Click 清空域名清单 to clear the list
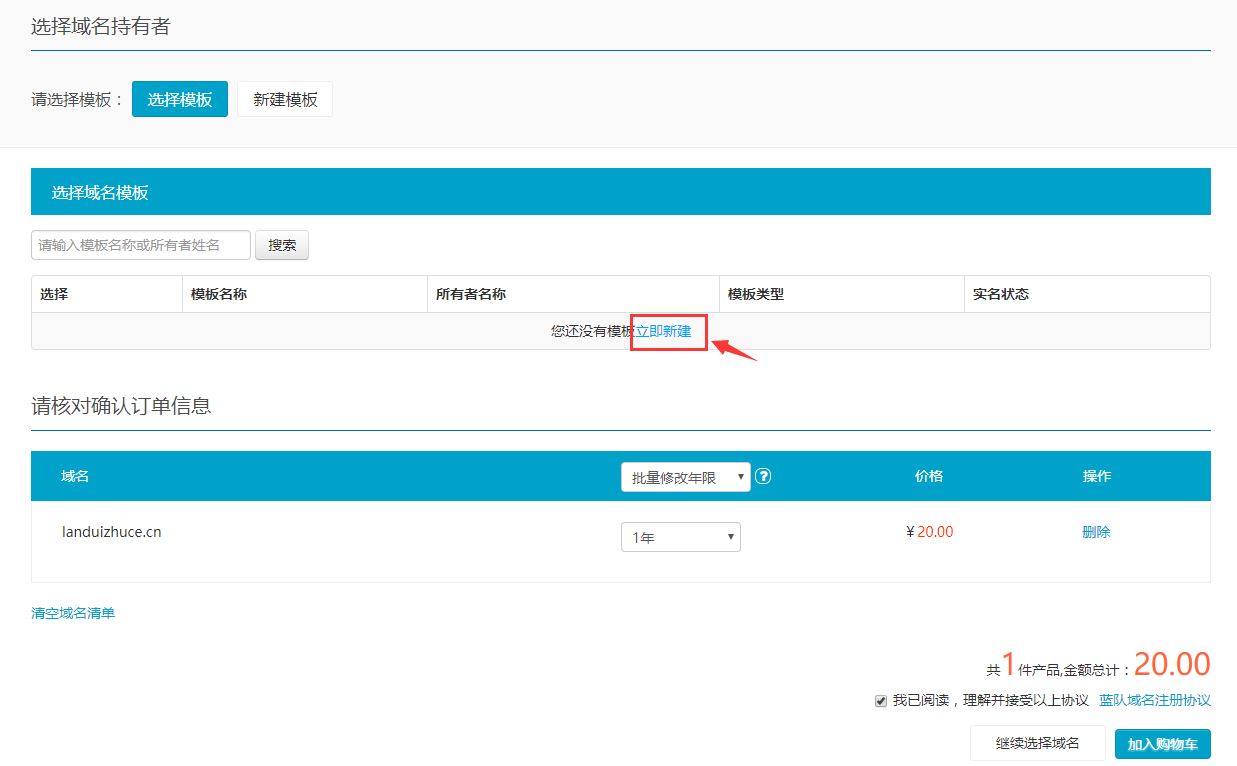 tap(73, 613)
